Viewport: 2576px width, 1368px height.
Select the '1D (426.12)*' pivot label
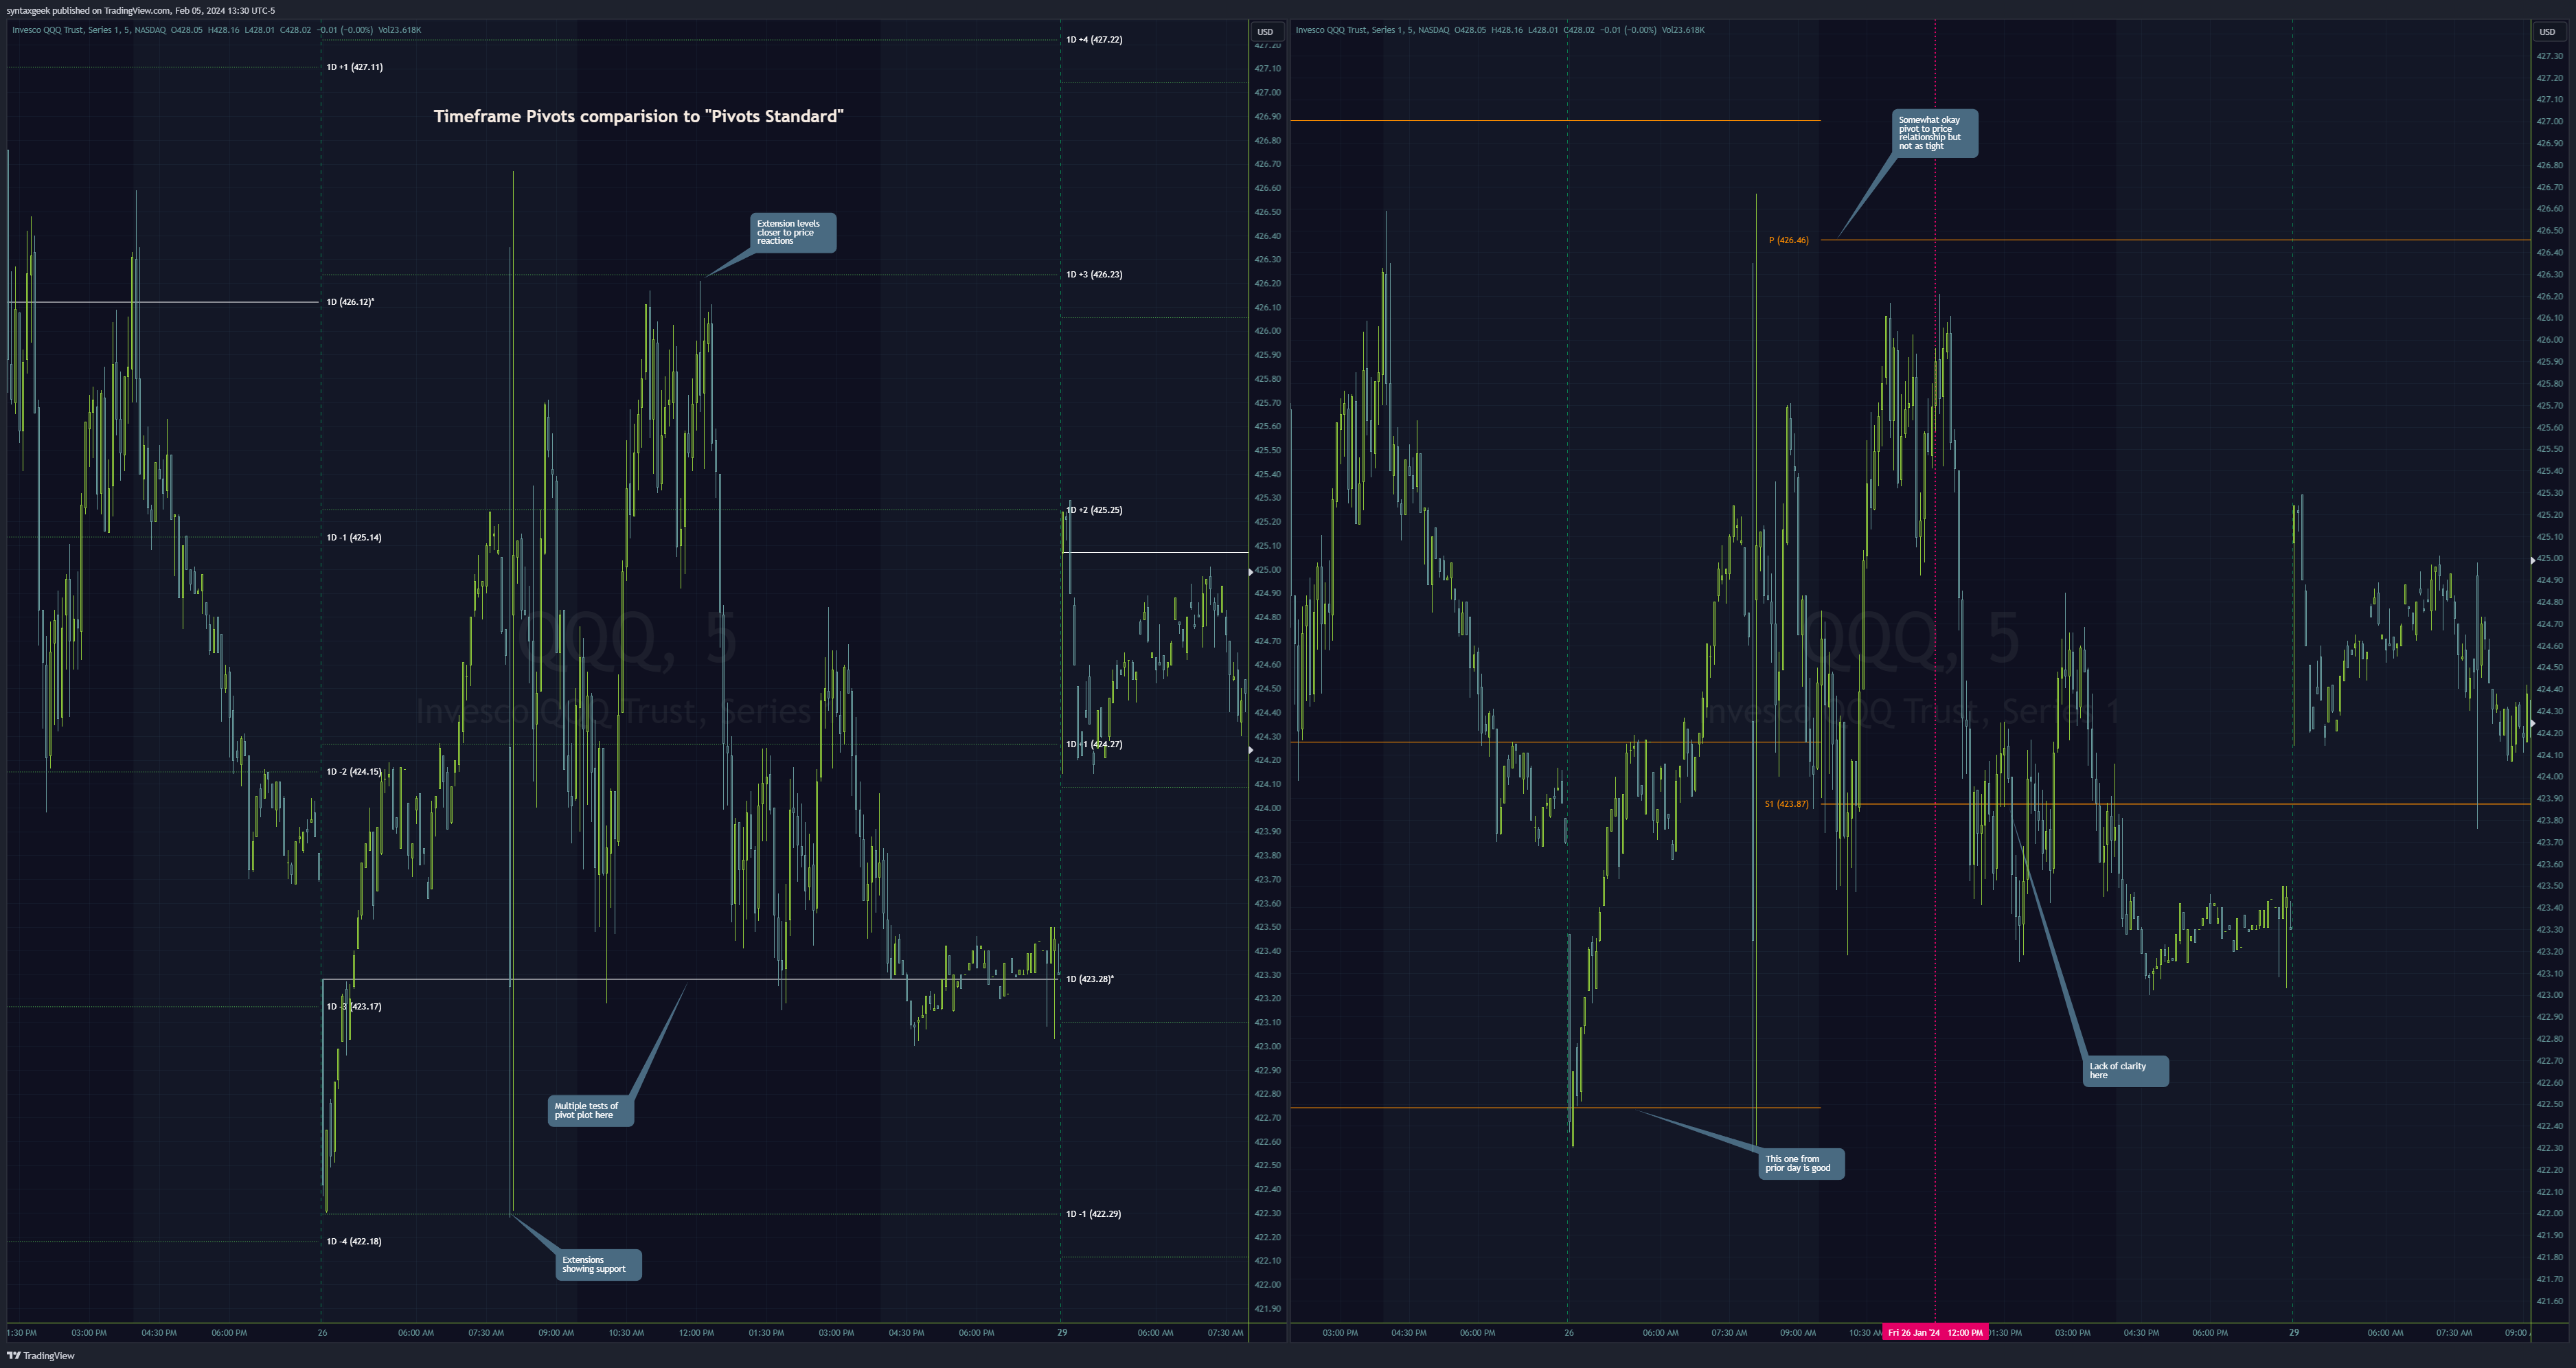point(350,302)
